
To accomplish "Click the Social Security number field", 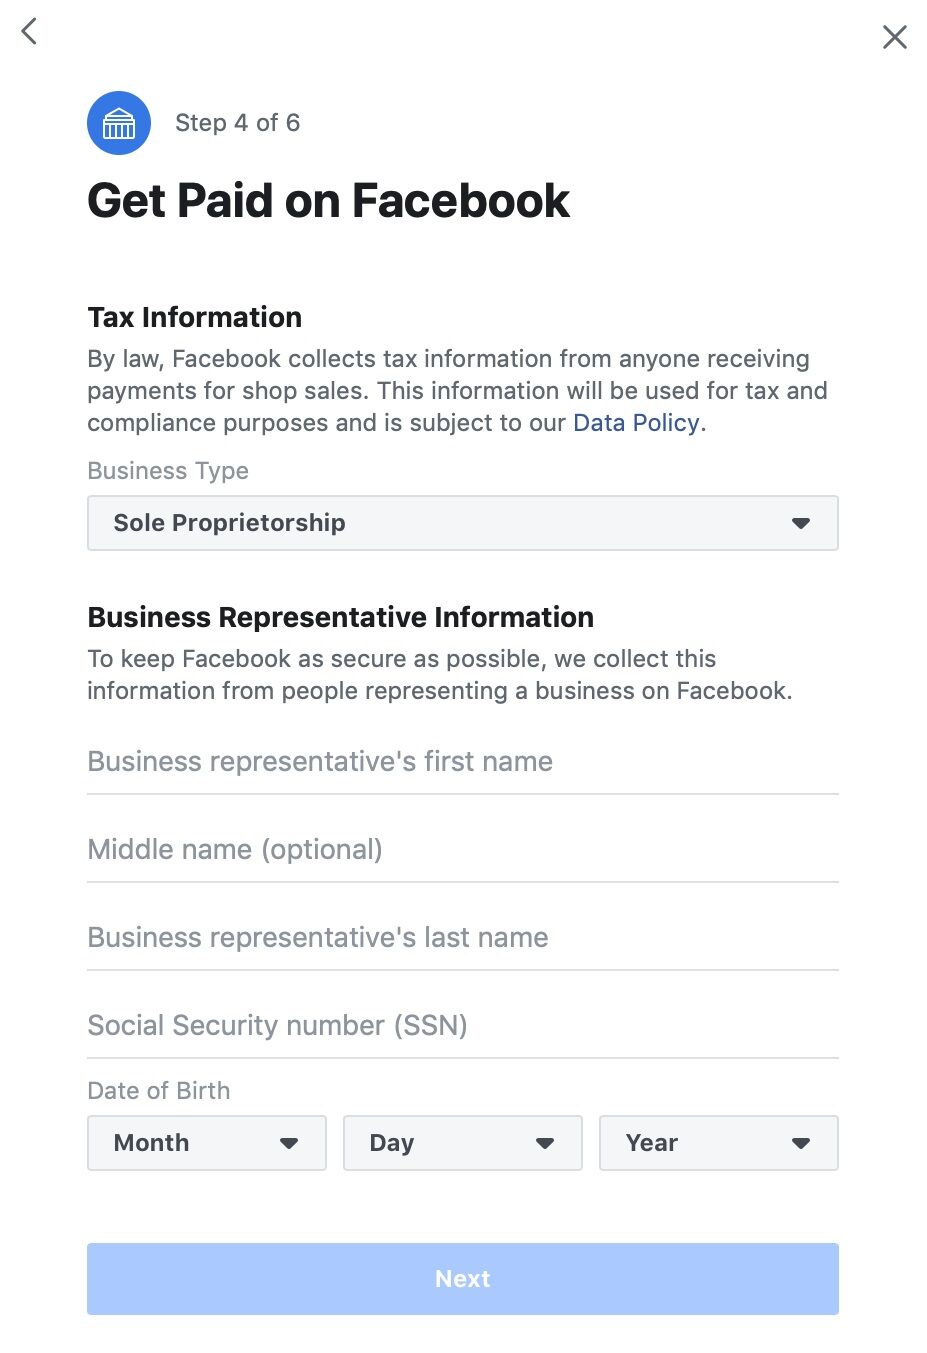I will point(462,1026).
